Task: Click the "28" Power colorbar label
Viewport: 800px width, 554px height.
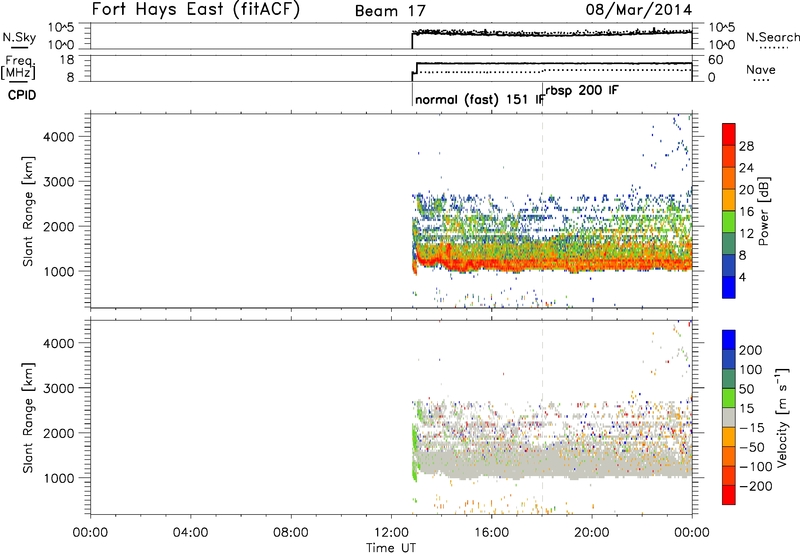Action: [x=746, y=146]
